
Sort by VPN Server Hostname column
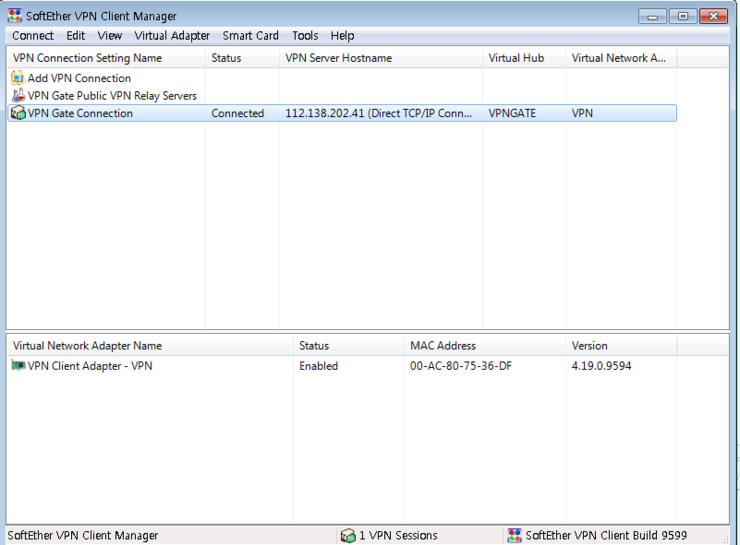[x=381, y=58]
